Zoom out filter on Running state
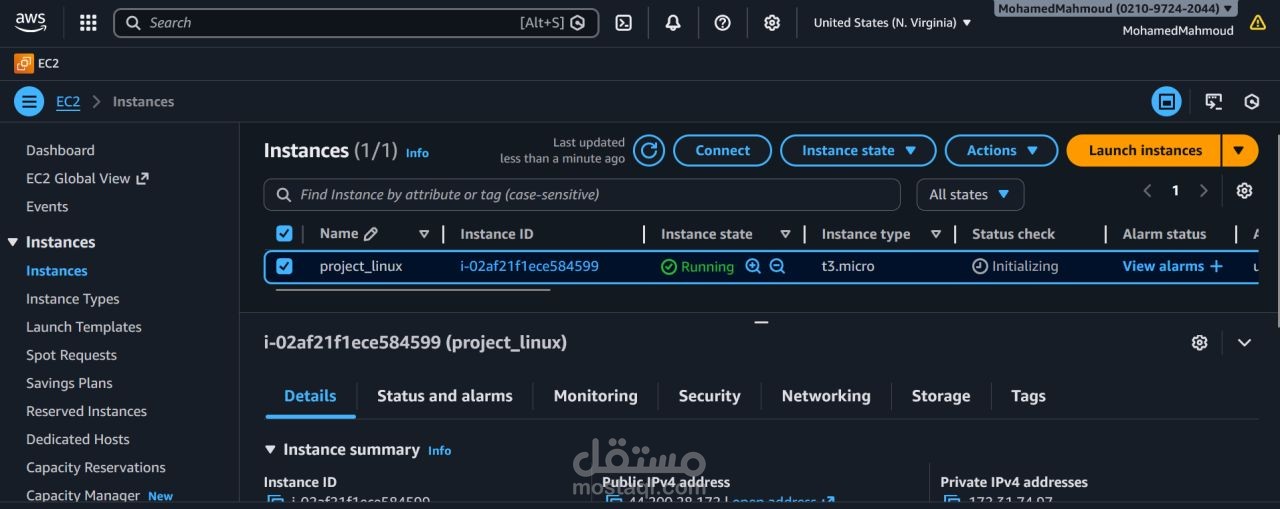Viewport: 1280px width, 509px height. pos(777,266)
